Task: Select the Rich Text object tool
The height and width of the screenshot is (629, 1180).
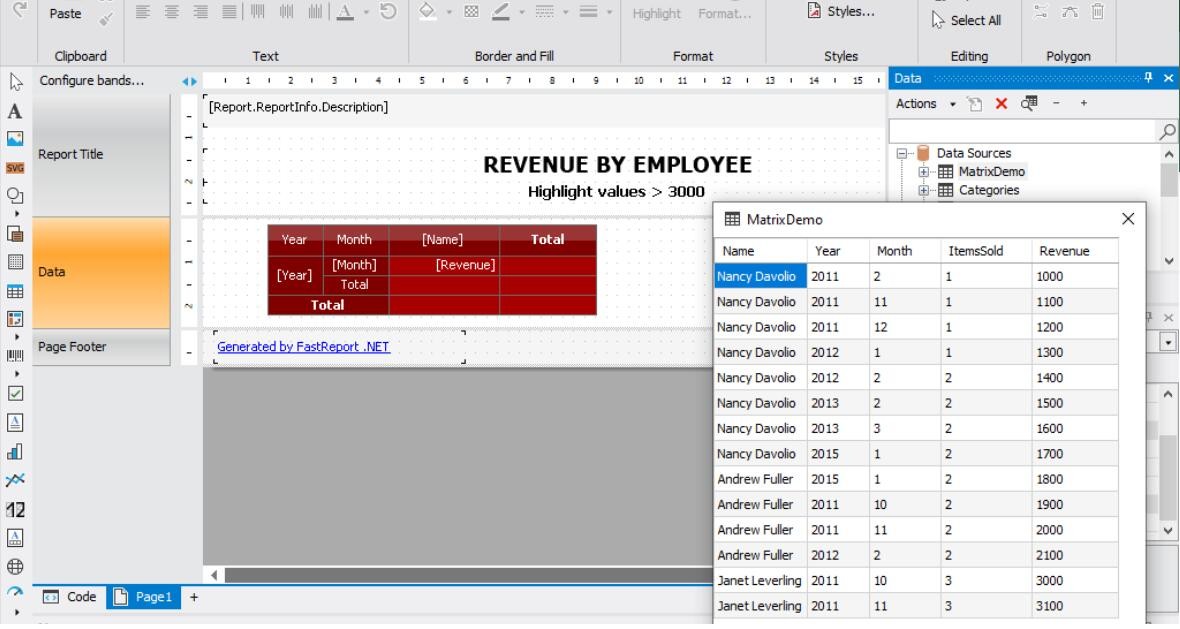Action: pos(15,423)
